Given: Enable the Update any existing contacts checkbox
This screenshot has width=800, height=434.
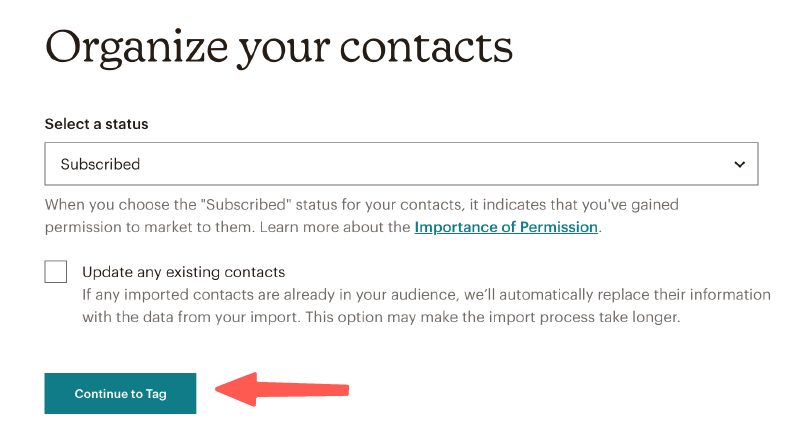Looking at the screenshot, I should coord(56,272).
